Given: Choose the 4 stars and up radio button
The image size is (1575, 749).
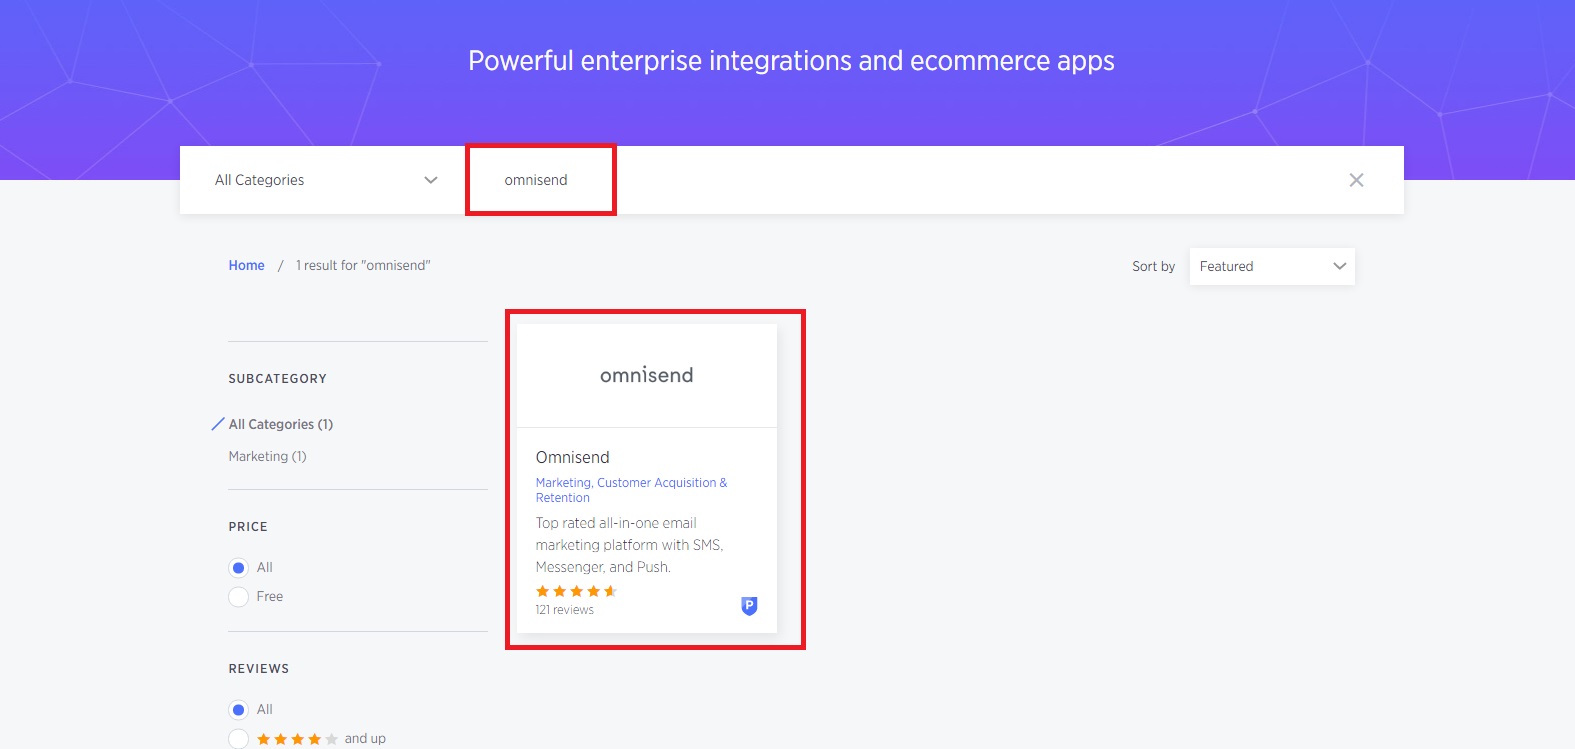Looking at the screenshot, I should coord(239,739).
